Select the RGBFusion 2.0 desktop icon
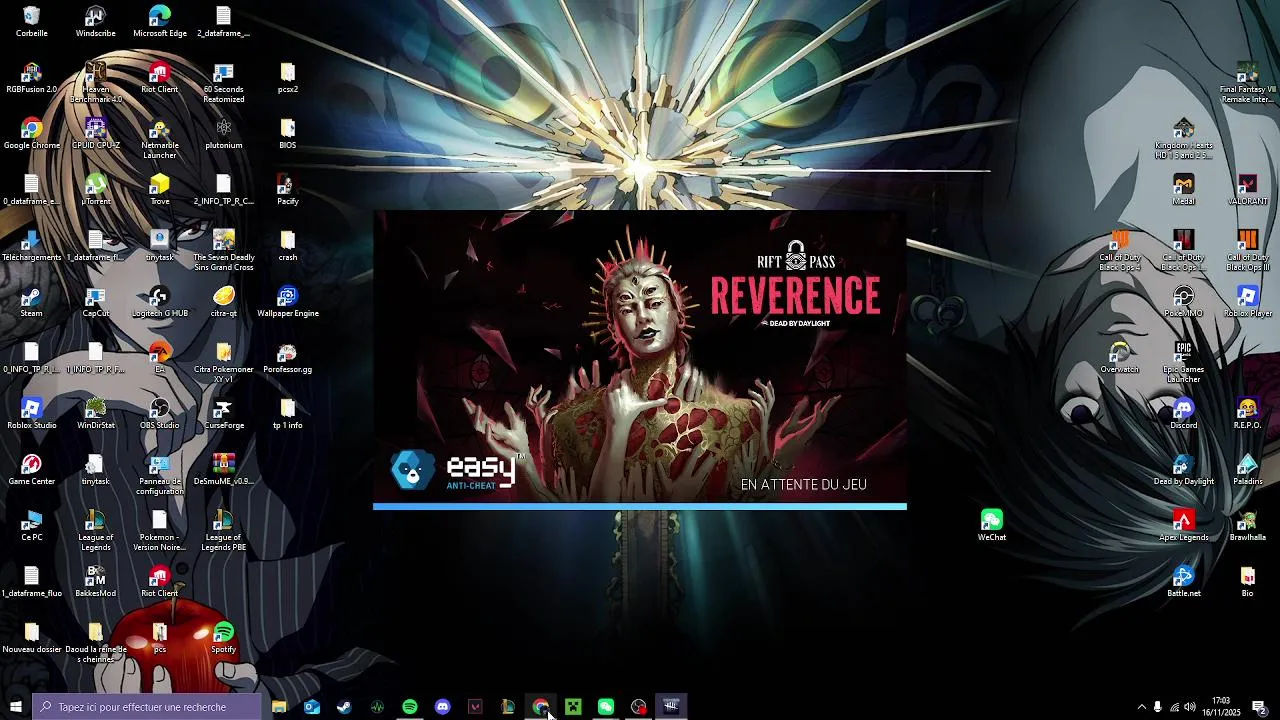Screen dimensions: 1280x720 tap(32, 78)
